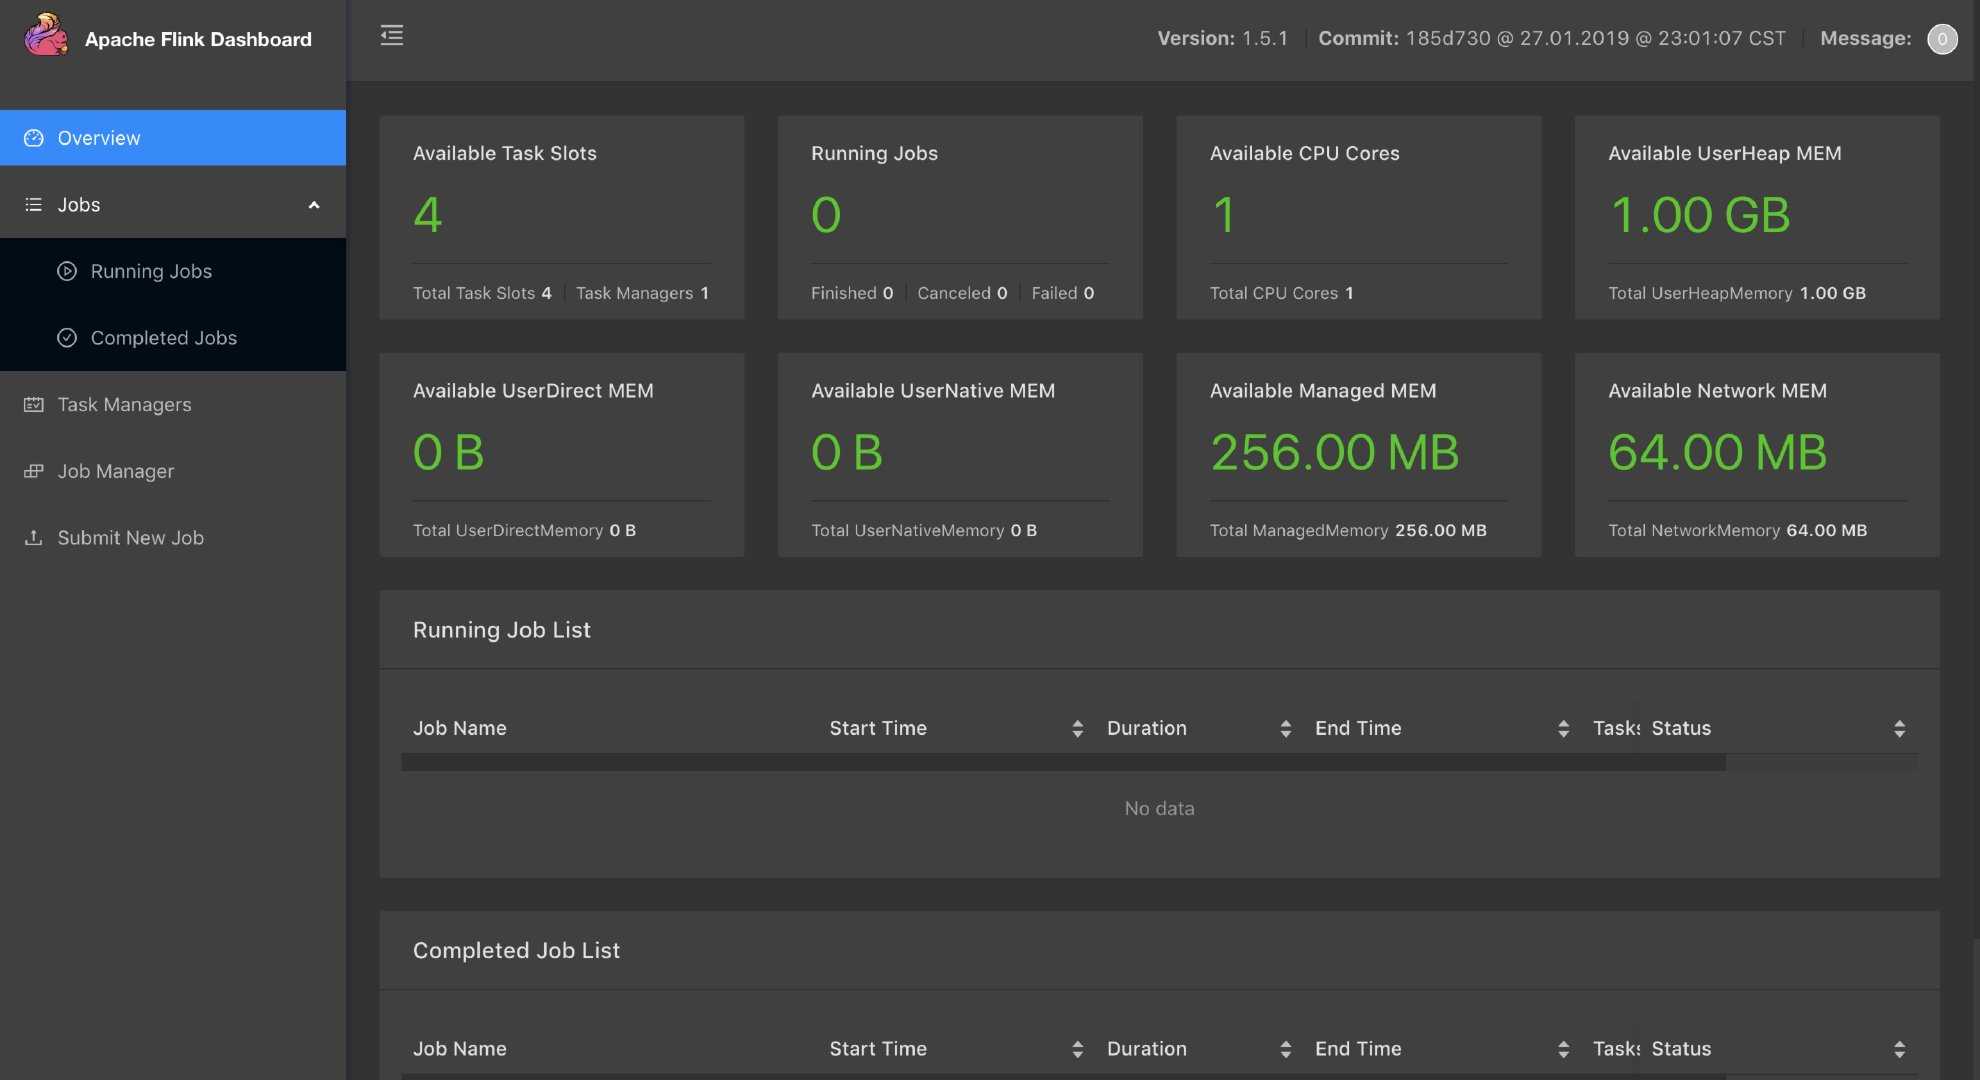
Task: Collapse the Jobs submenu chevron
Action: coord(314,205)
